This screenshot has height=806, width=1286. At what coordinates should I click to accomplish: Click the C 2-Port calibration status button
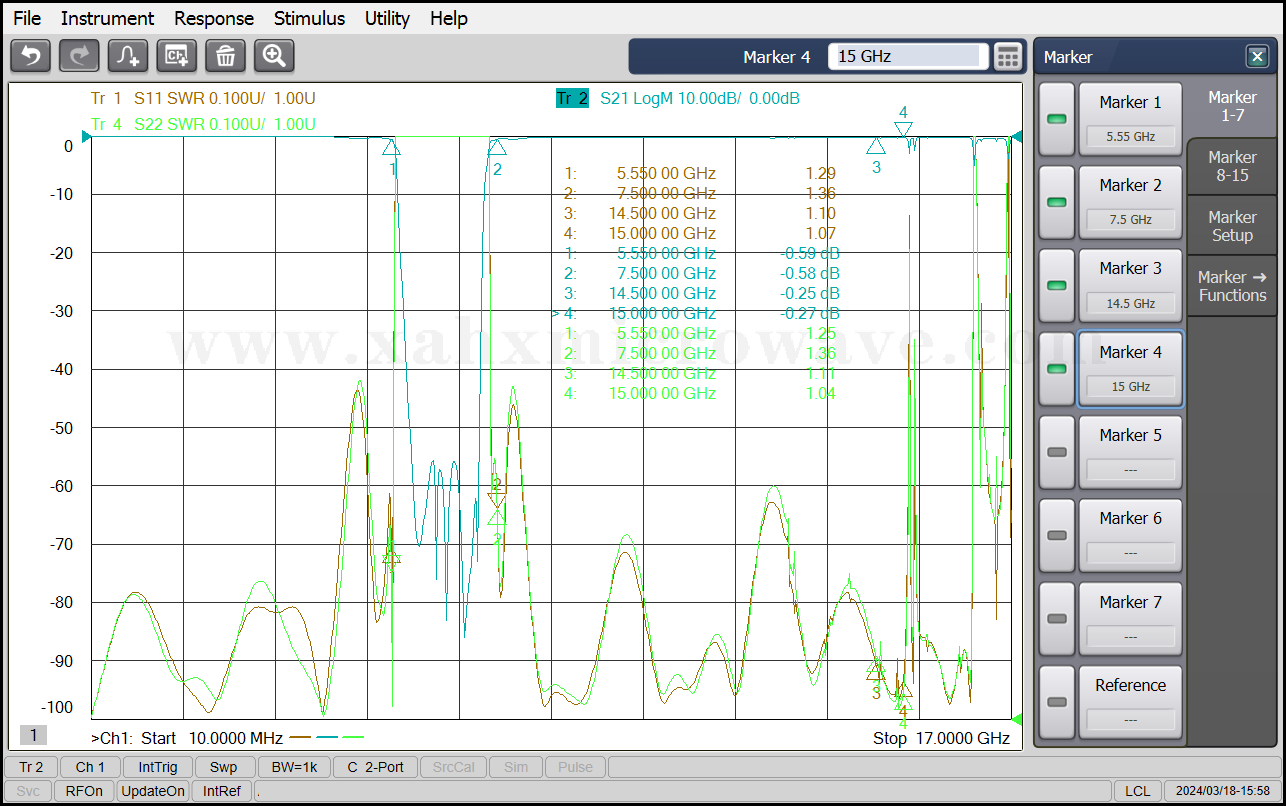coord(375,767)
